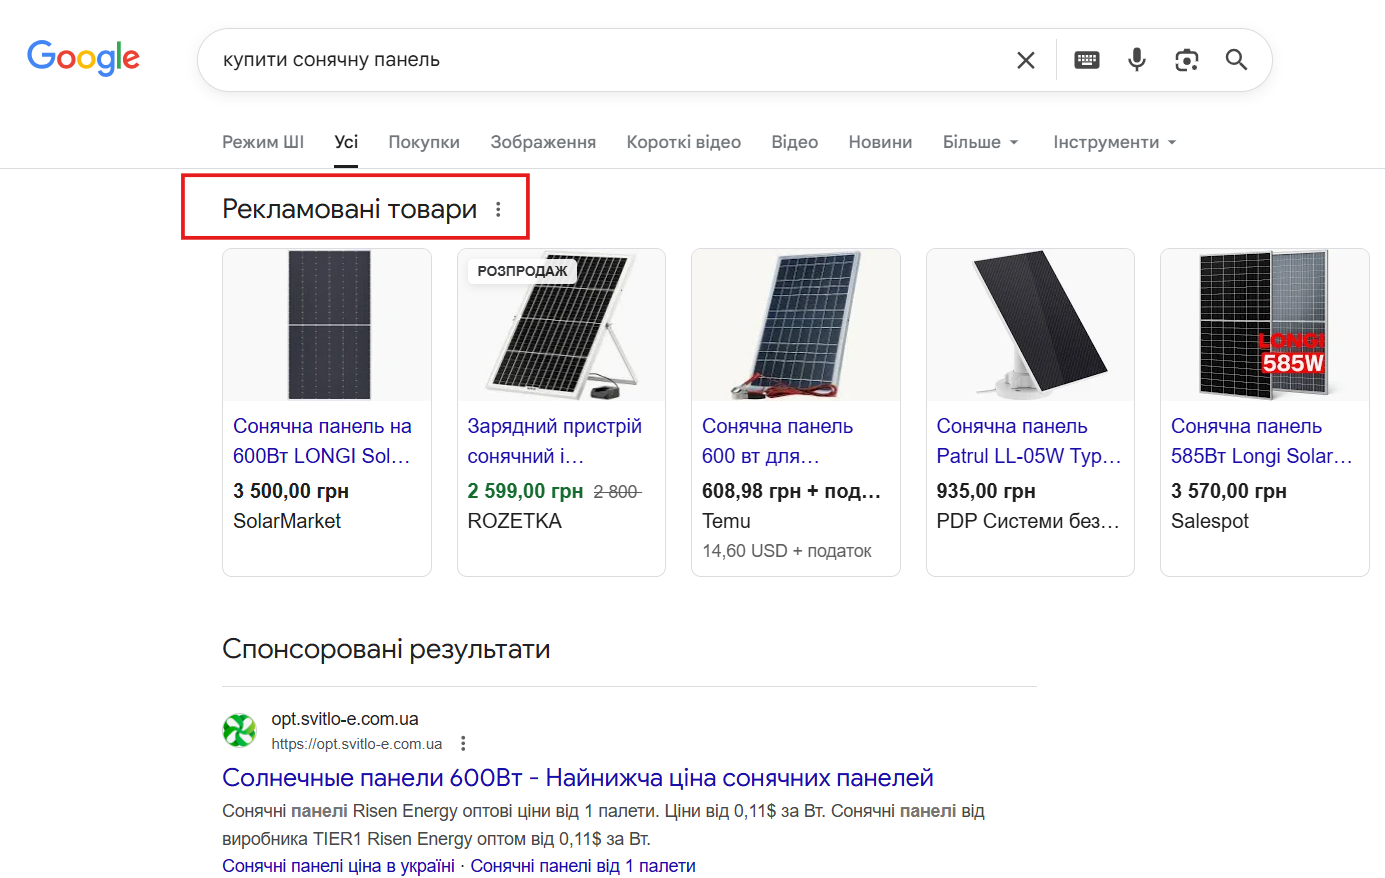Click the LONGI 585W solar panel thumbnail
Image resolution: width=1385 pixels, height=878 pixels.
coord(1264,325)
